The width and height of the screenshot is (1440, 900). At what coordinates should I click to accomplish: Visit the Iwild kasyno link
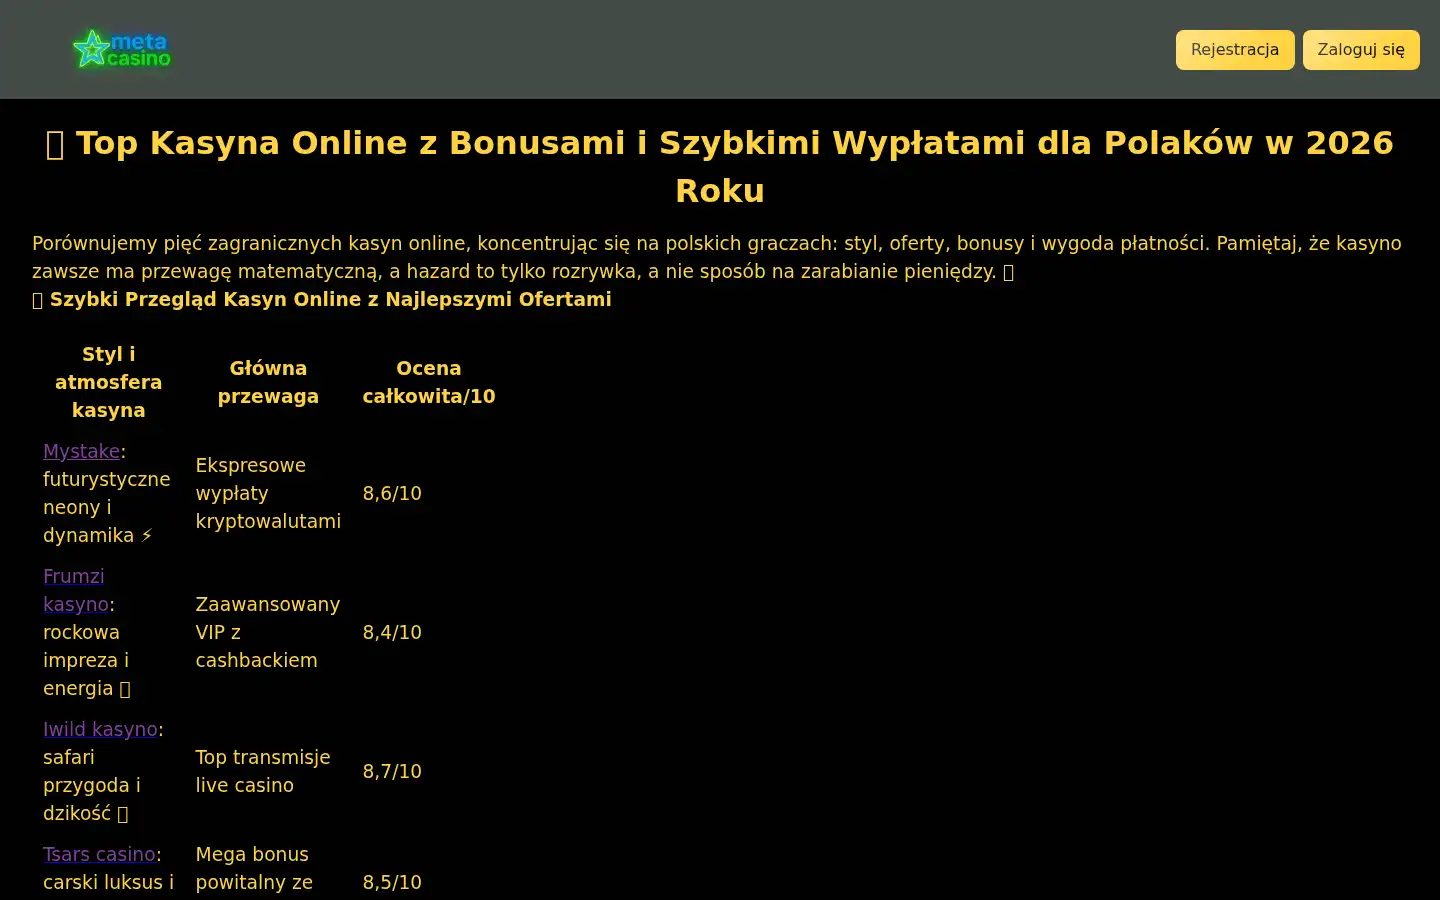point(100,729)
